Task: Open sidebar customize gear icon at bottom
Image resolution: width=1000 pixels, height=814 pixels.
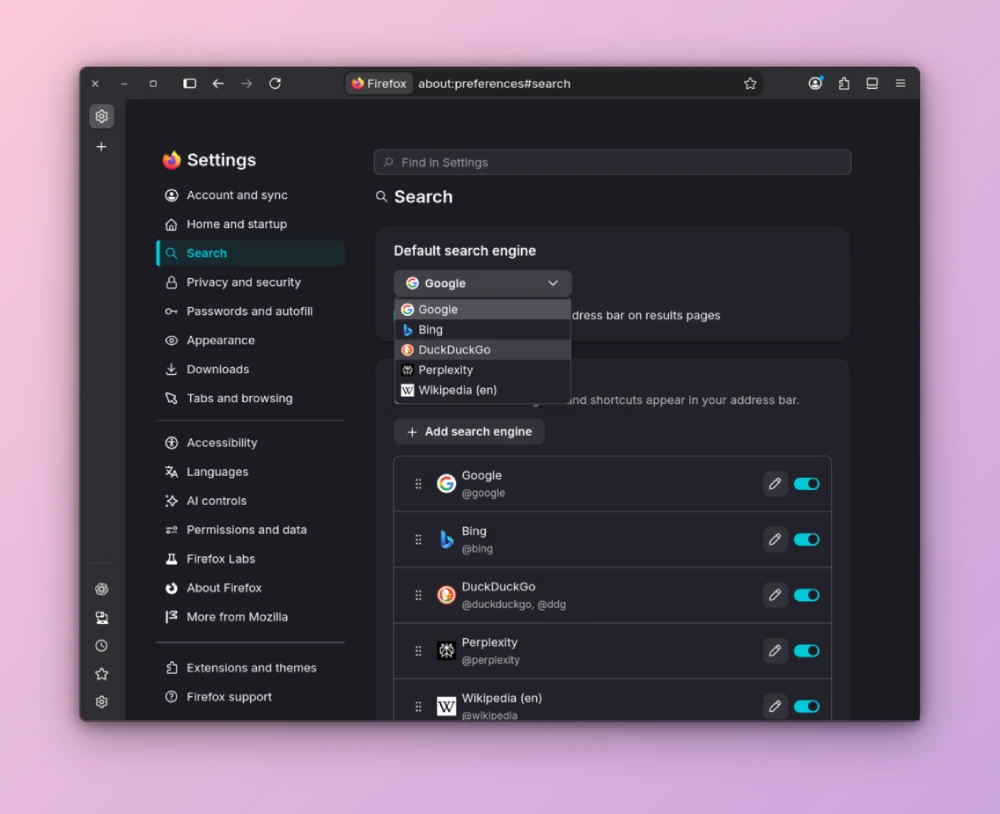Action: coord(101,702)
